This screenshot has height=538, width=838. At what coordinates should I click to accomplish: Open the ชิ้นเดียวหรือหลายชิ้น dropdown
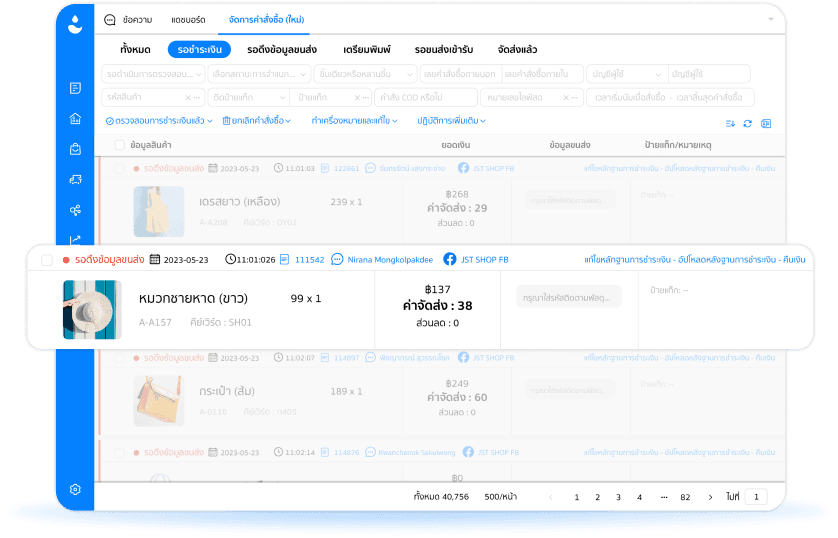[365, 74]
